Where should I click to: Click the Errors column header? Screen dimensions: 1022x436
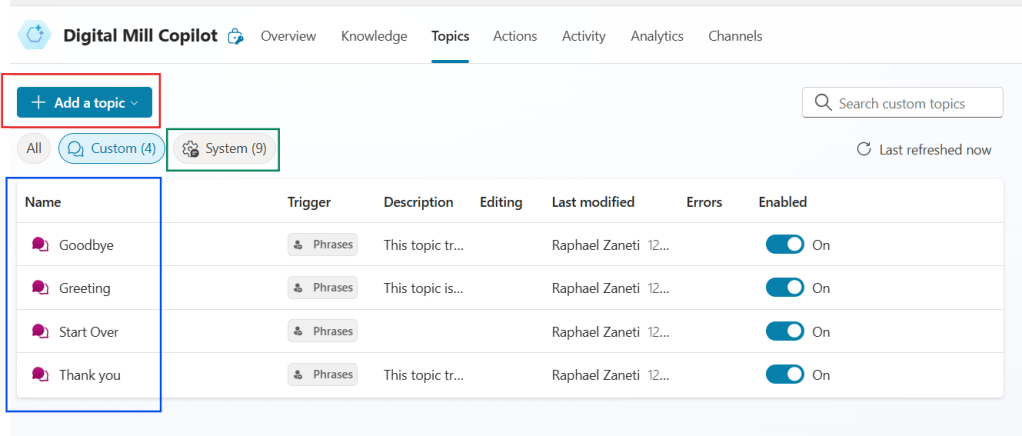(704, 202)
